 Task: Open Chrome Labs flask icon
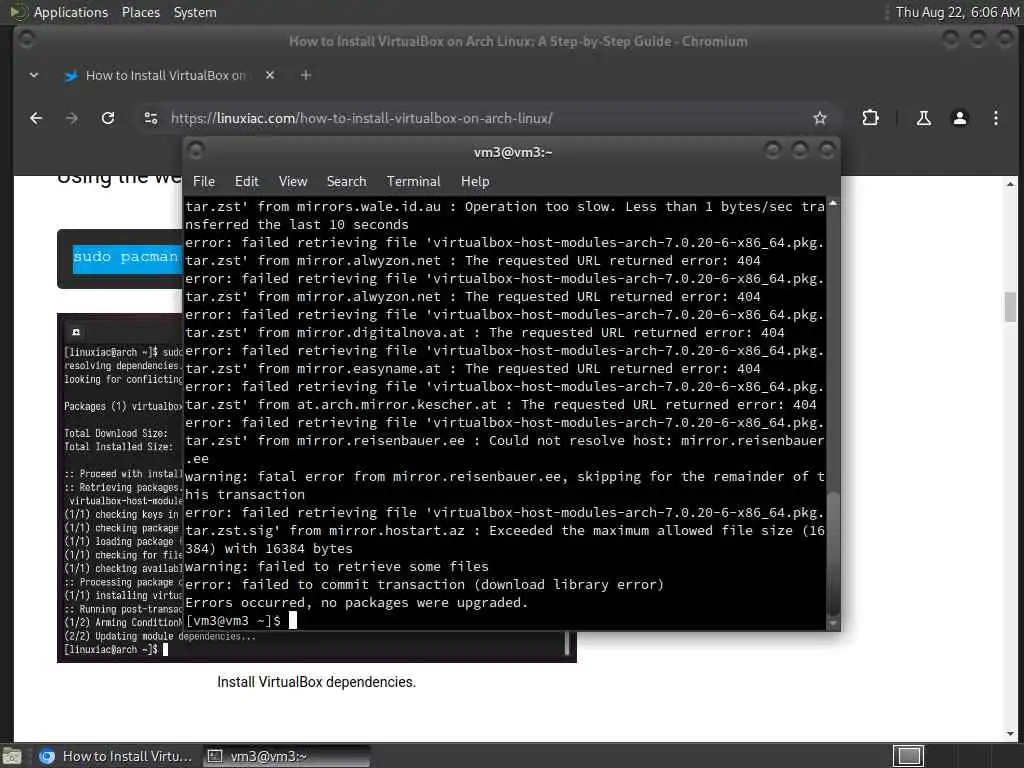[923, 118]
